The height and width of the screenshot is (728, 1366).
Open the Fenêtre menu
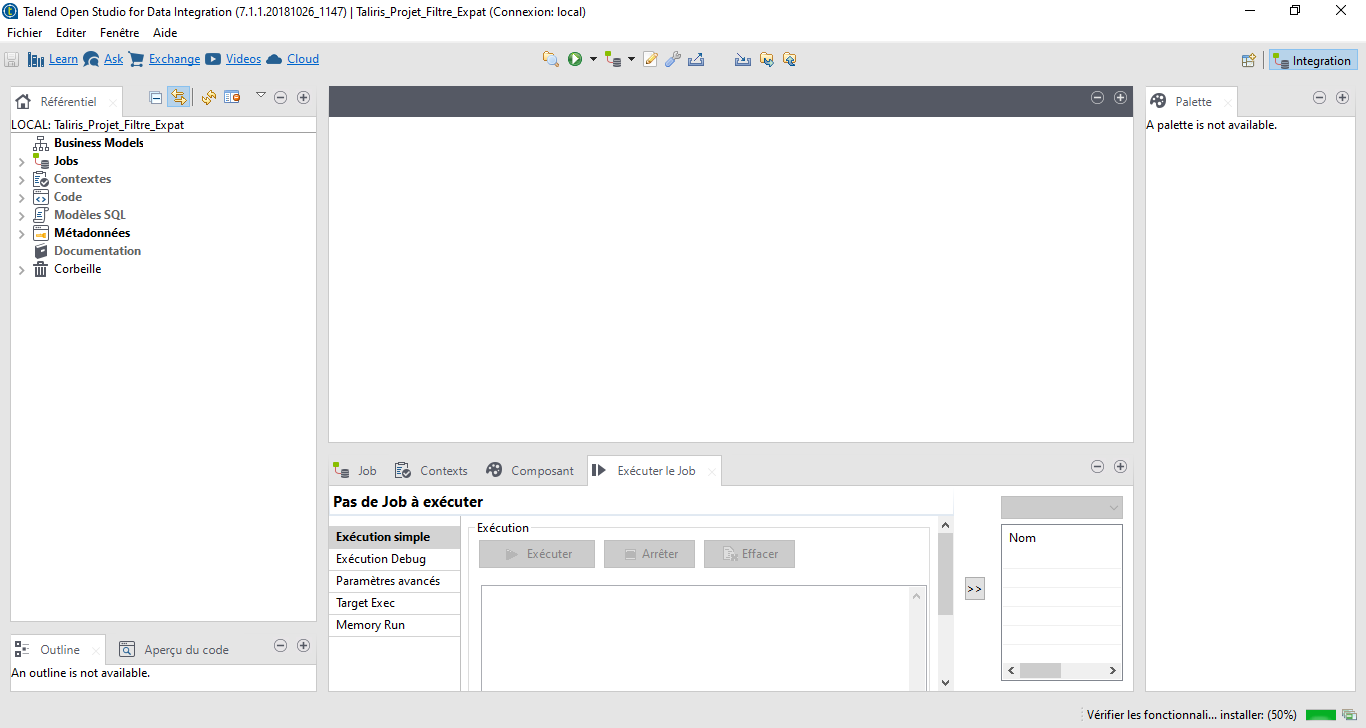[x=119, y=32]
